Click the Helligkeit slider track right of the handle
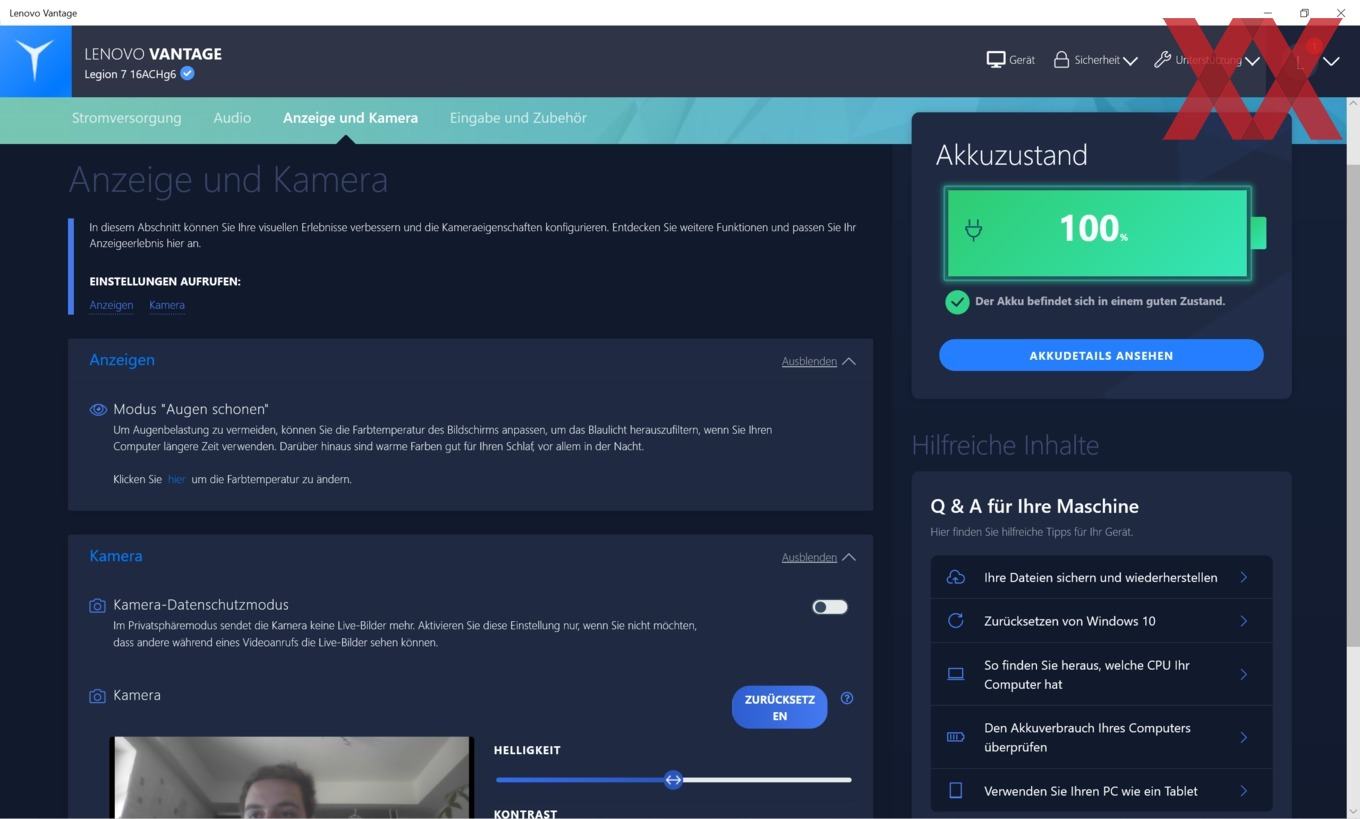 pyautogui.click(x=767, y=780)
